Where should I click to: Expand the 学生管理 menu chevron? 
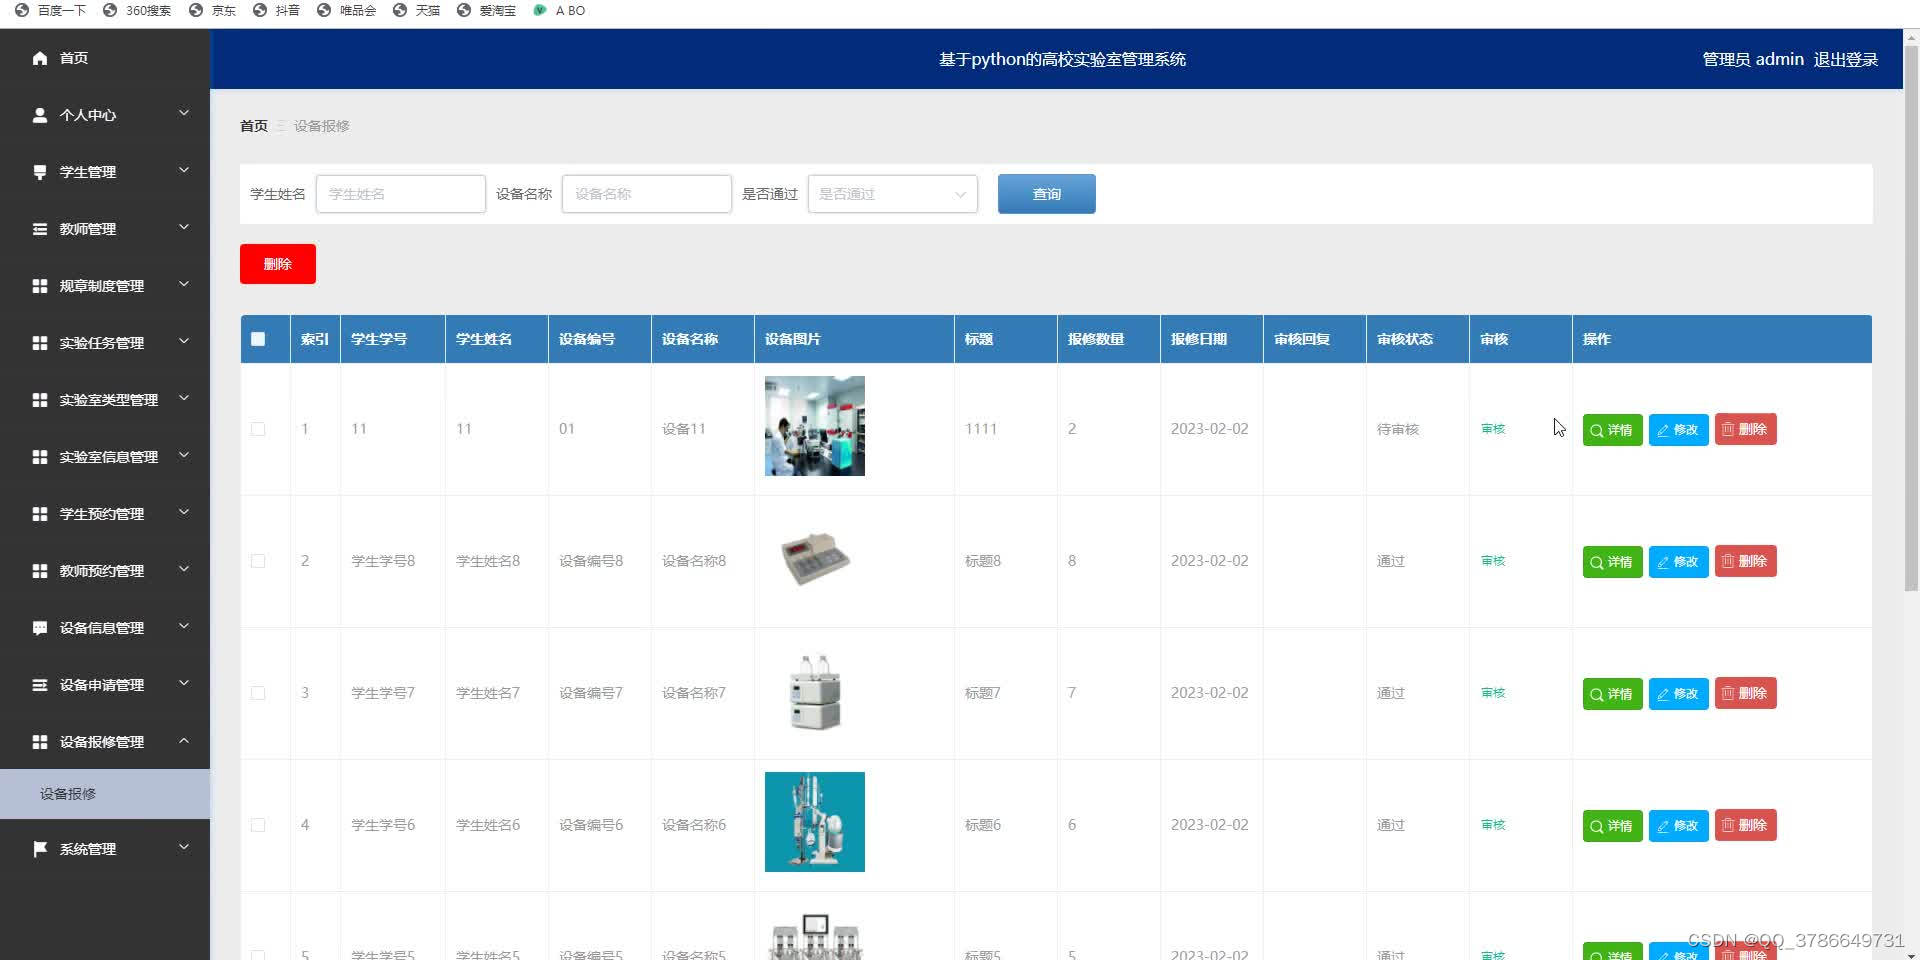(x=184, y=171)
